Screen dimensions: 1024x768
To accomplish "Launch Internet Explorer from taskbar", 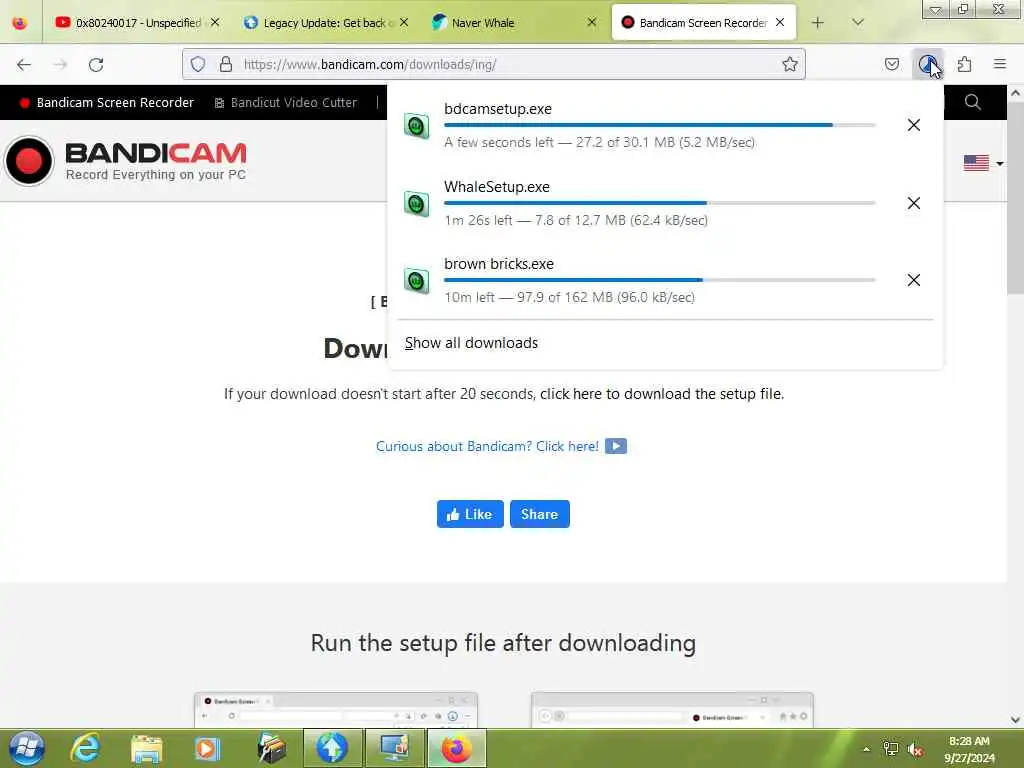I will point(86,748).
